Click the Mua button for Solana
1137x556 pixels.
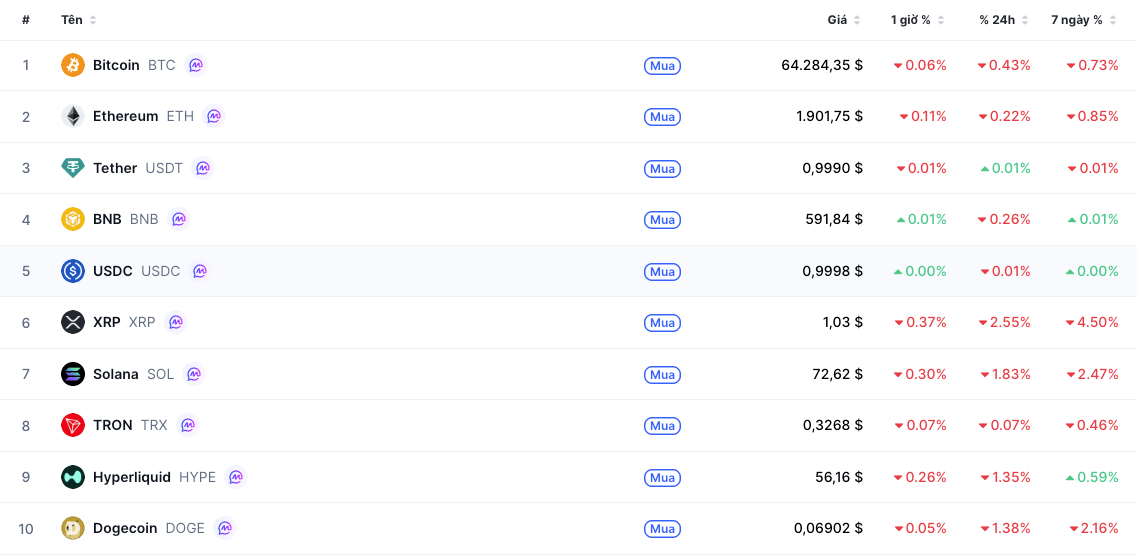coord(662,375)
